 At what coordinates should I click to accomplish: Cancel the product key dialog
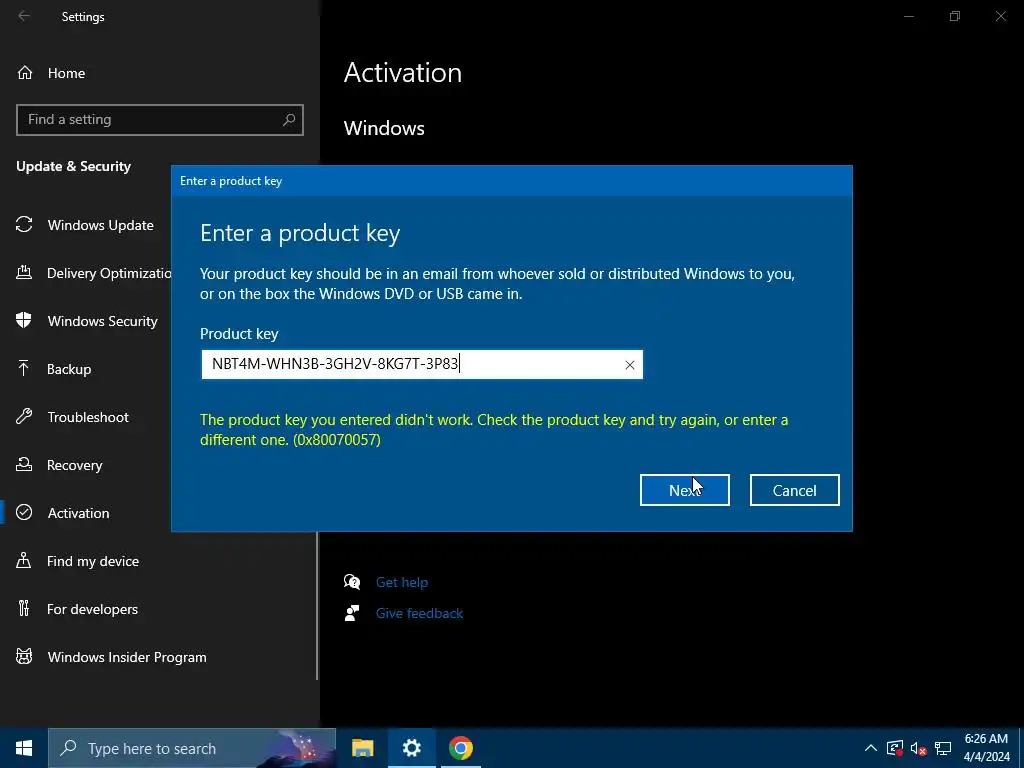click(794, 490)
